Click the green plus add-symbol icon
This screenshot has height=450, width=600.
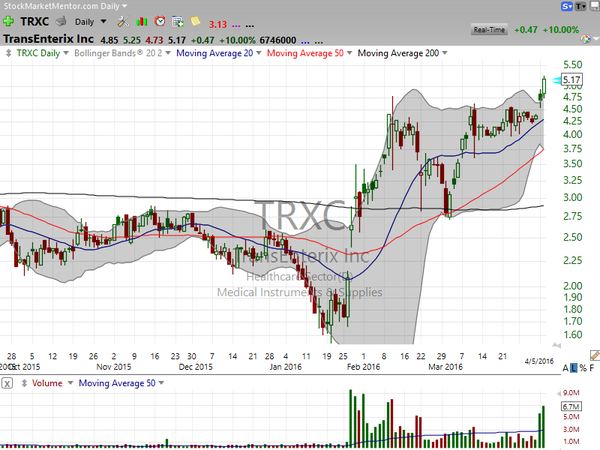click(x=8, y=21)
